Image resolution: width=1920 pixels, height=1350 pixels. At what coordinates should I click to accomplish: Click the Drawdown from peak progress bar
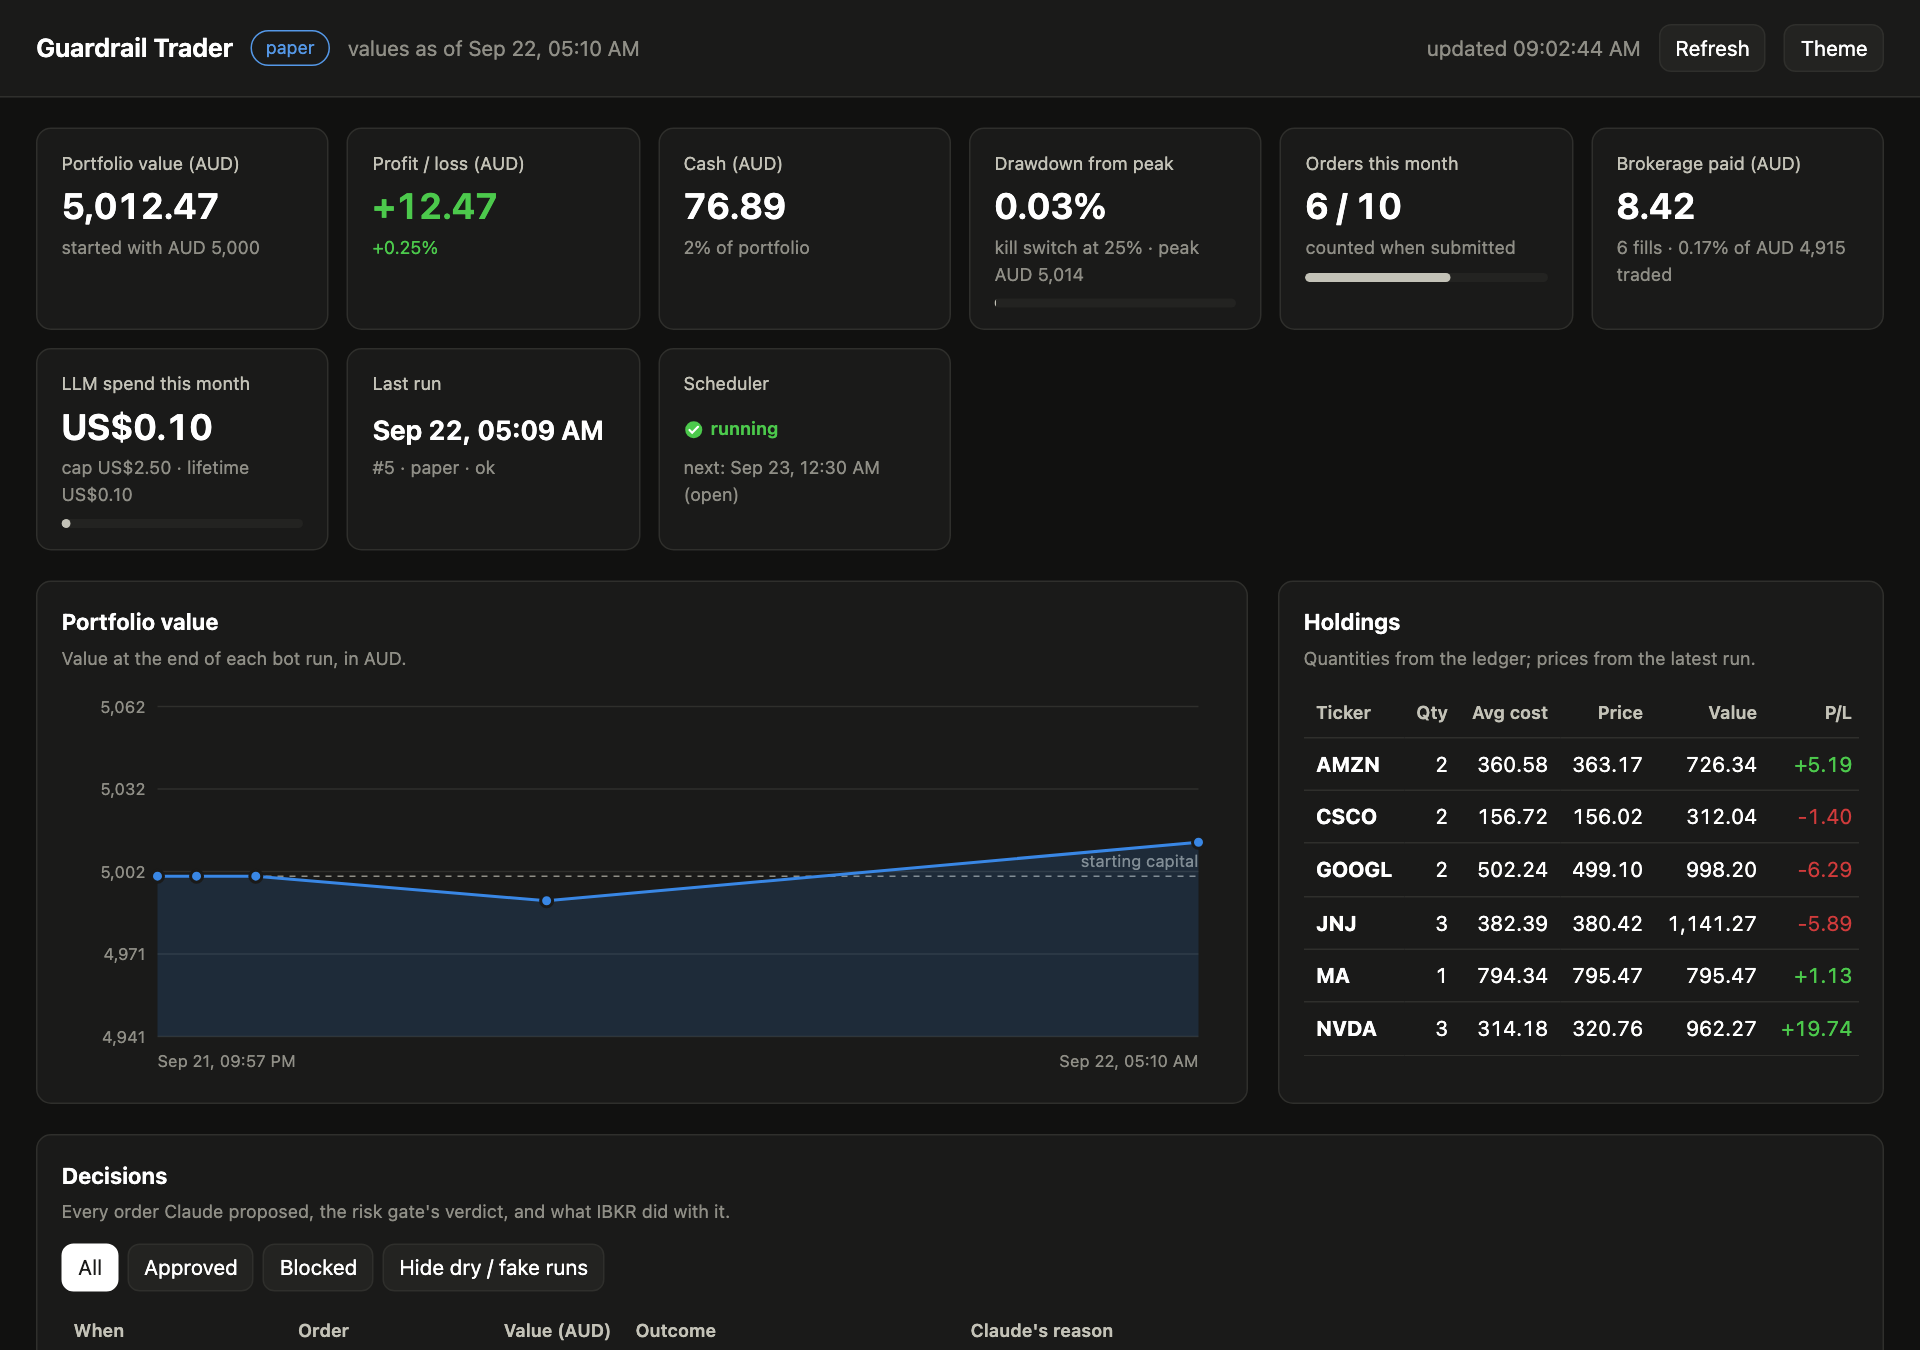click(x=1115, y=303)
